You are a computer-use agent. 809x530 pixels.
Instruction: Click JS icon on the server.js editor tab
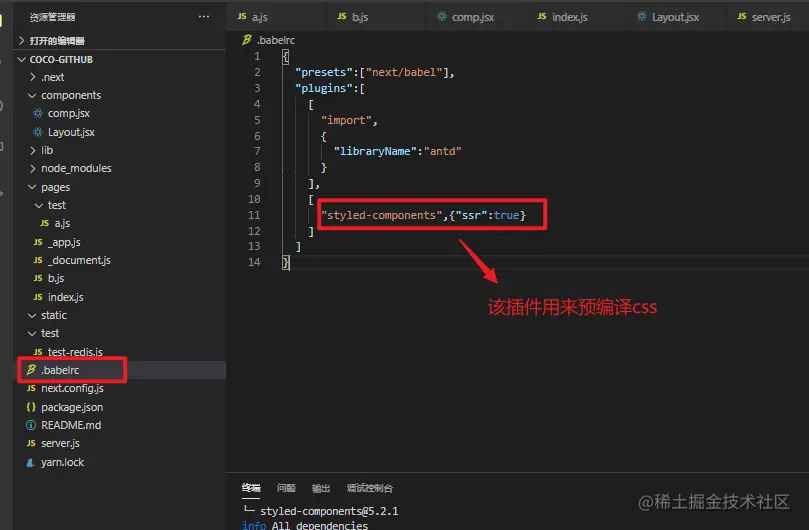(x=742, y=17)
